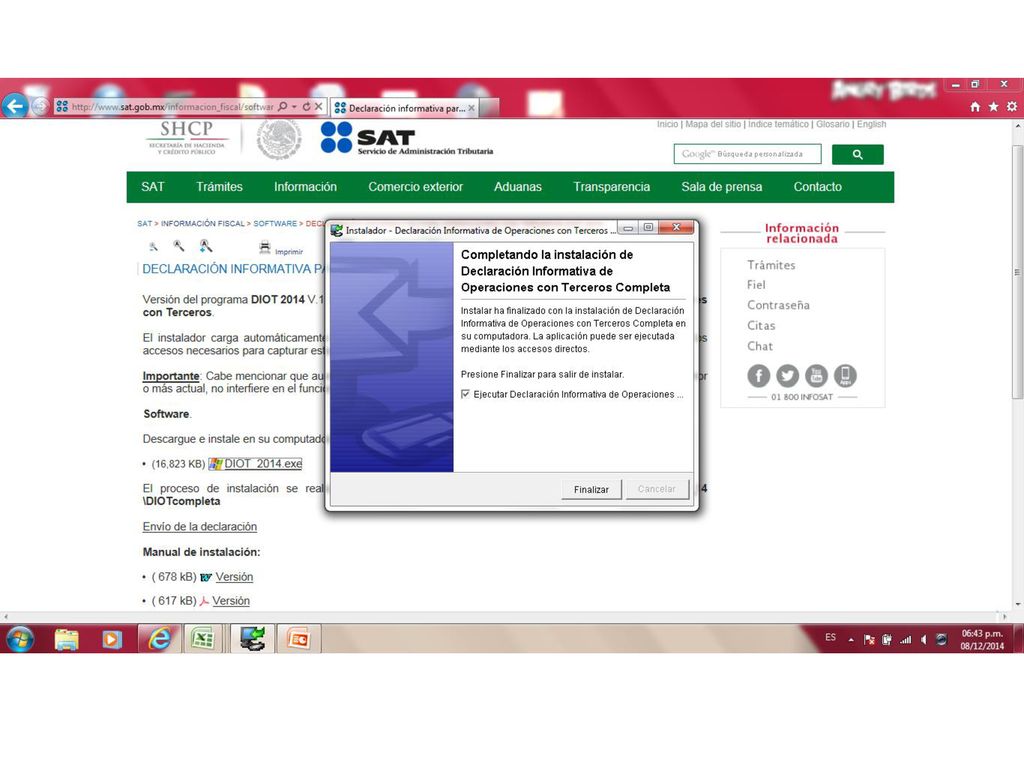The image size is (1024, 768).
Task: Open Chat in Información relacionada
Action: (x=760, y=346)
